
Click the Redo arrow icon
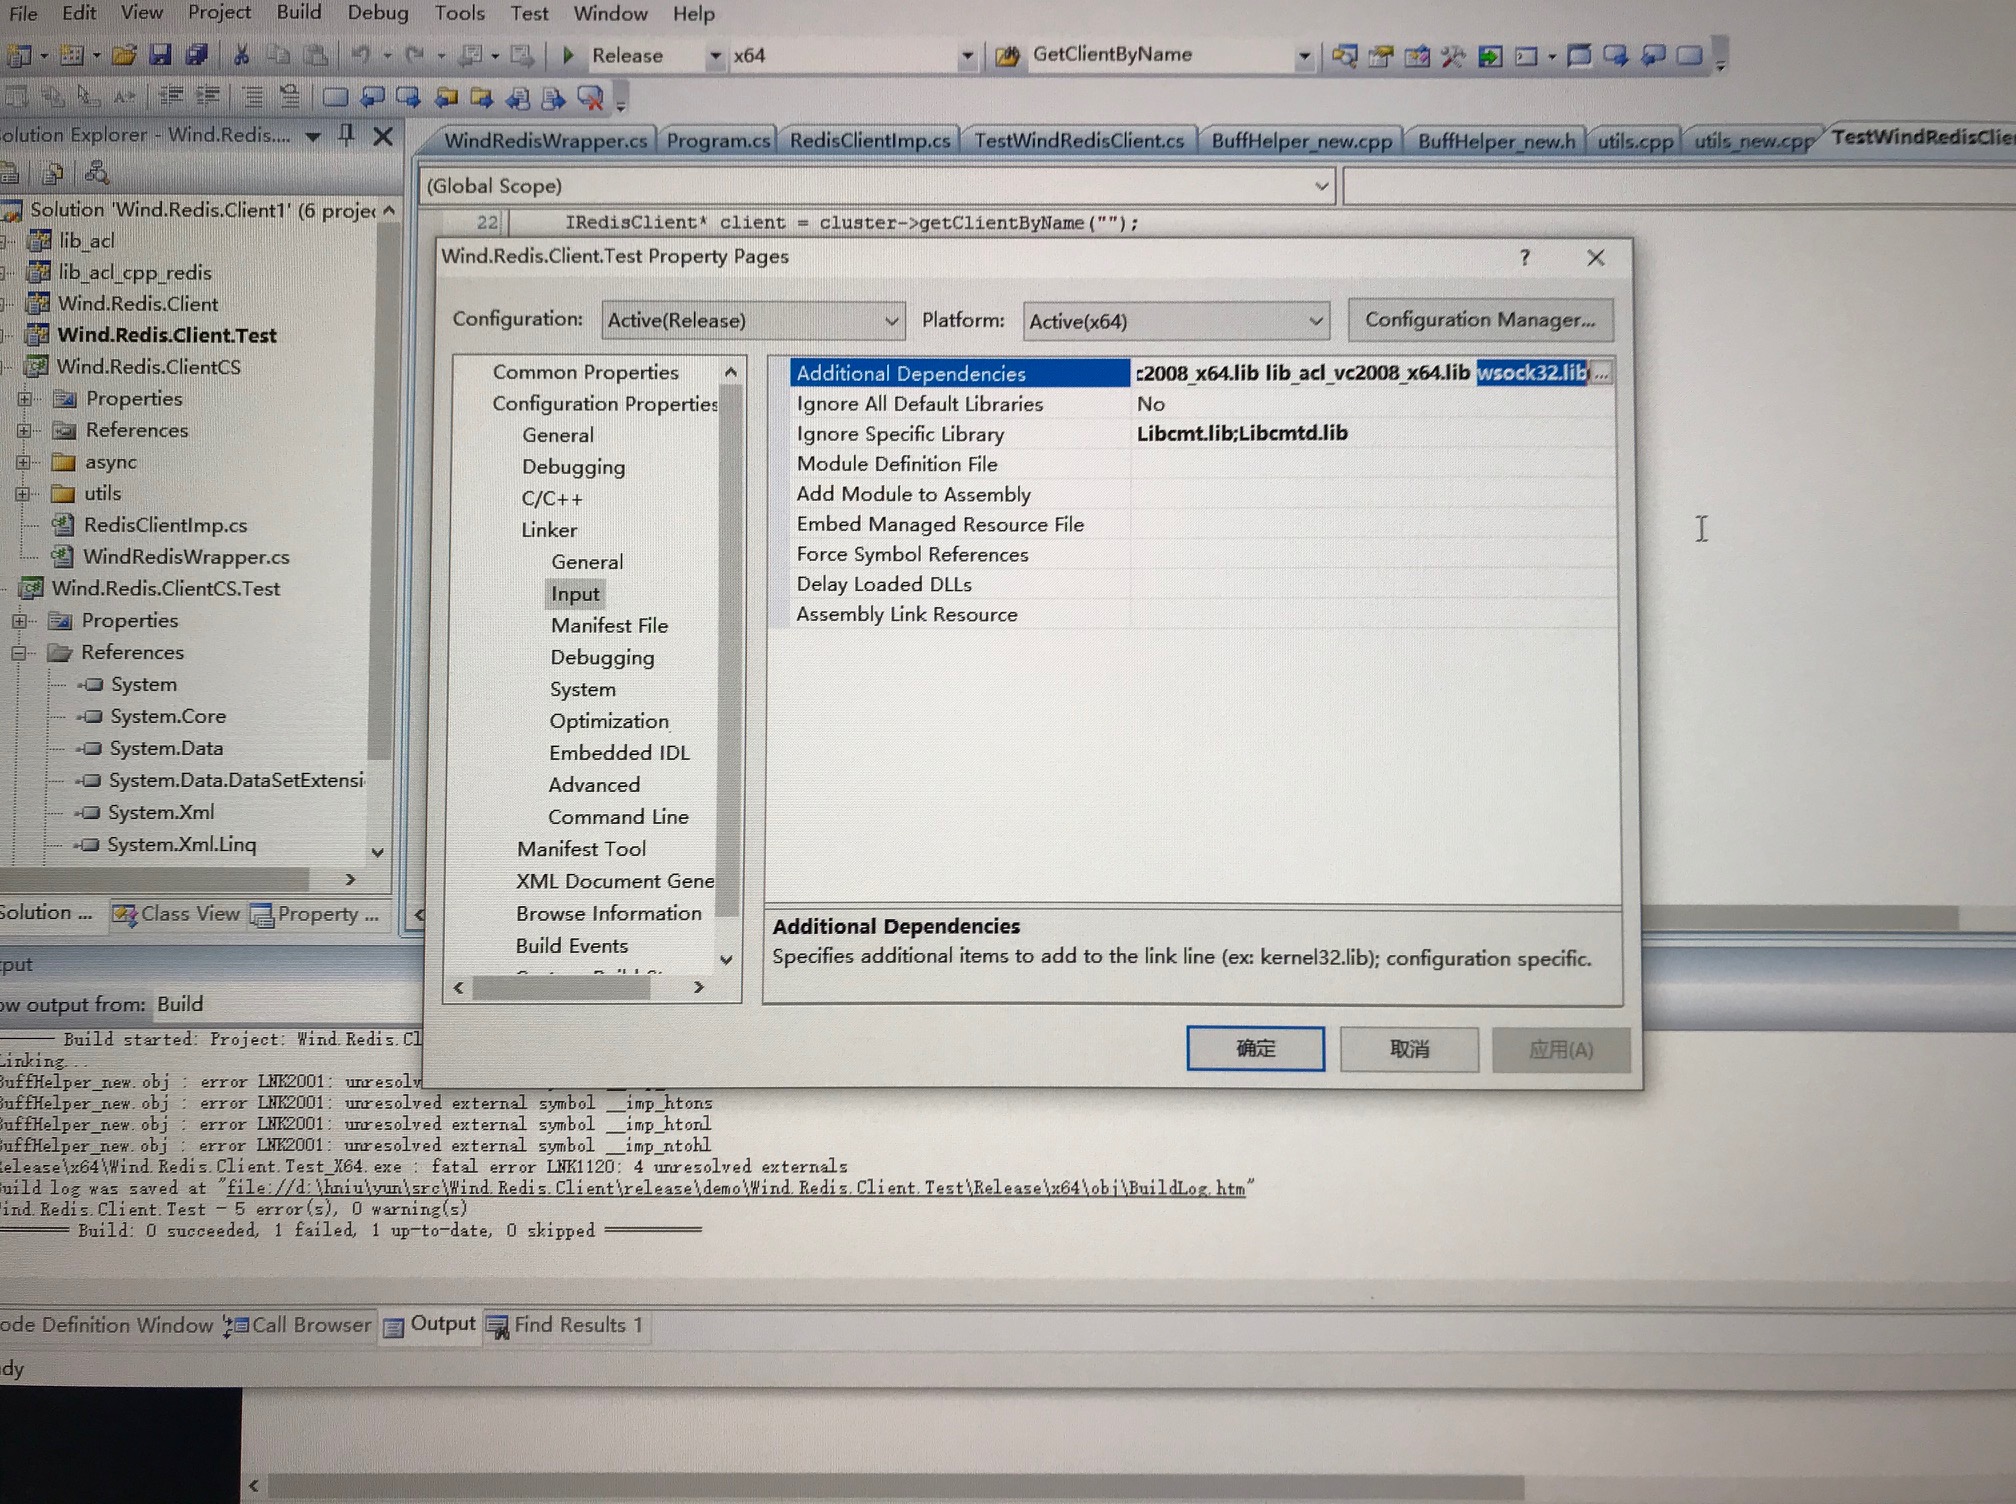tap(414, 55)
